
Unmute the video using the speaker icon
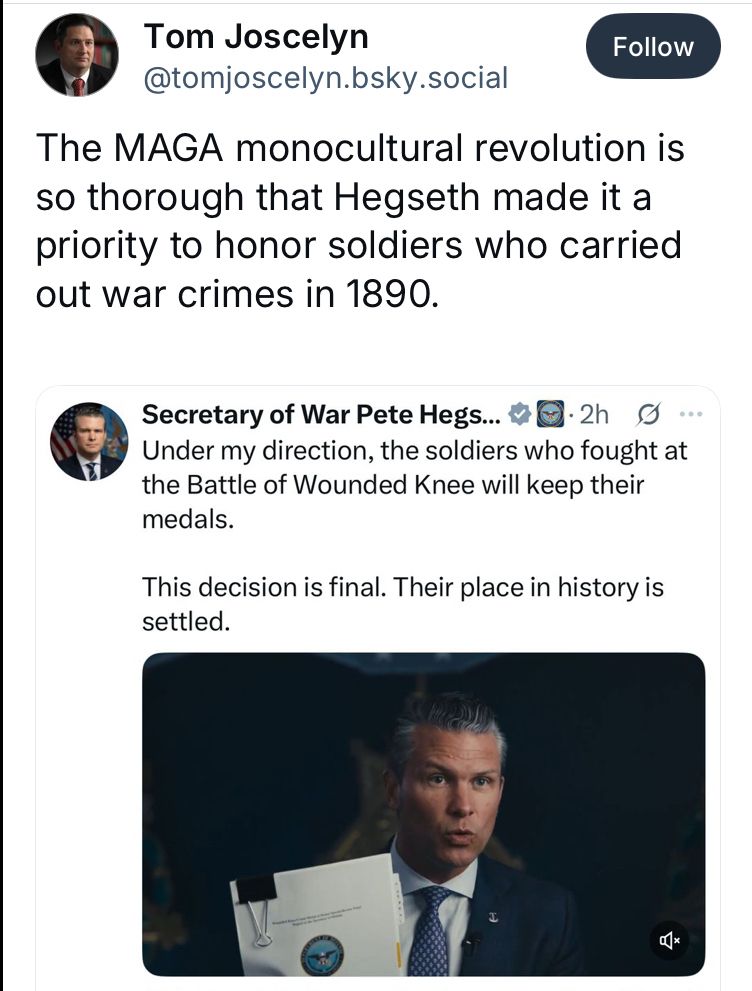(669, 941)
